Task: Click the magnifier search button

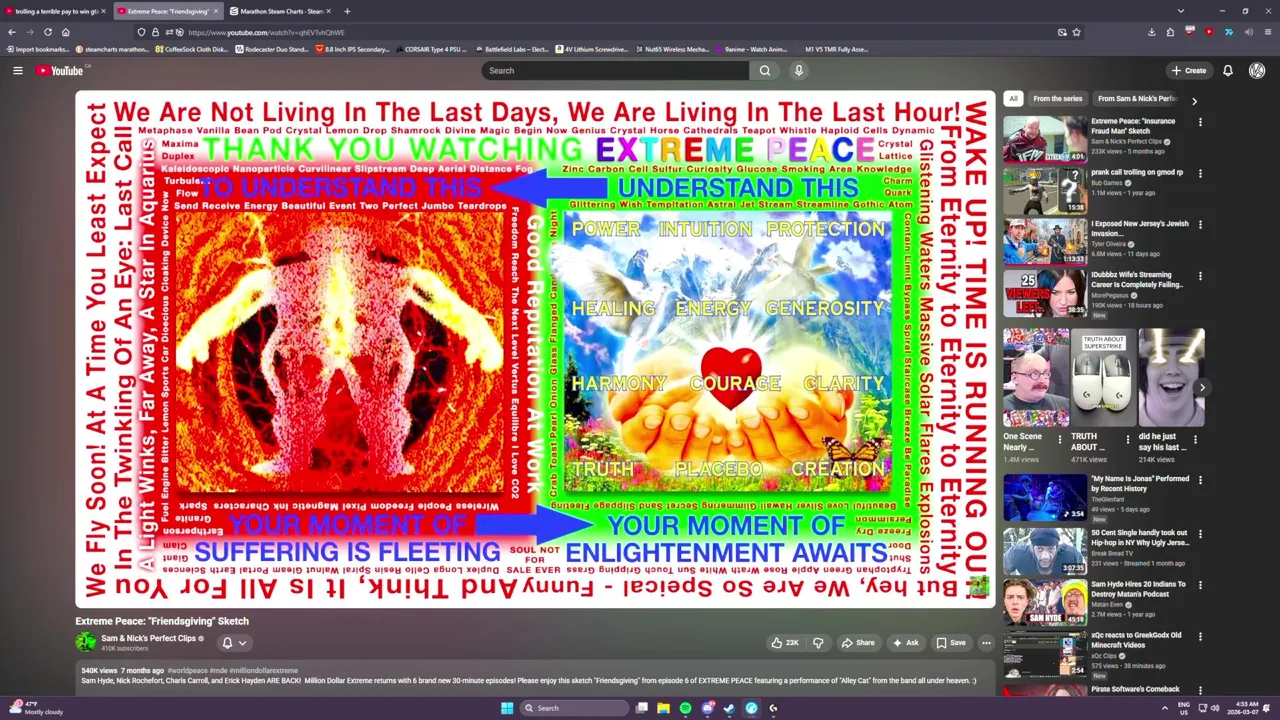Action: coord(765,70)
